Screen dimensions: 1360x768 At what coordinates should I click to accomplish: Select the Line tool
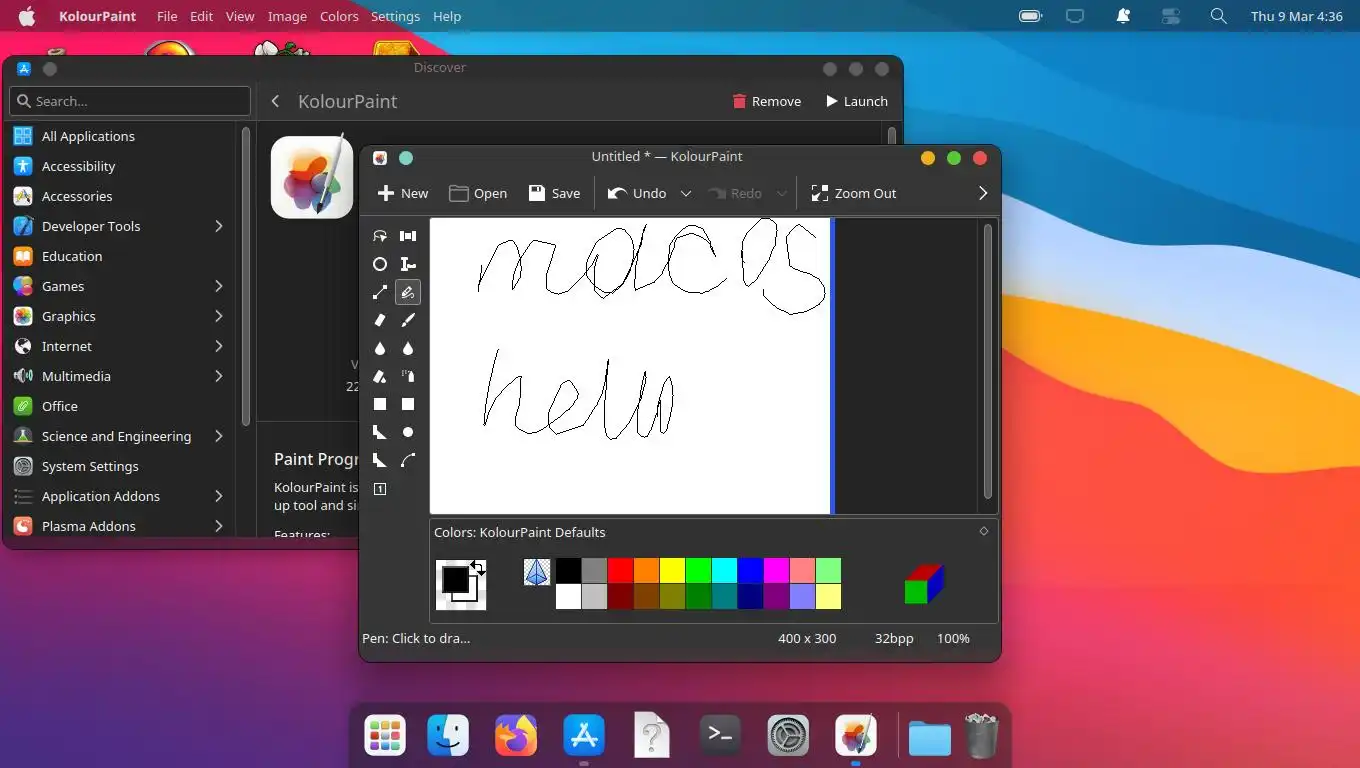pyautogui.click(x=380, y=292)
